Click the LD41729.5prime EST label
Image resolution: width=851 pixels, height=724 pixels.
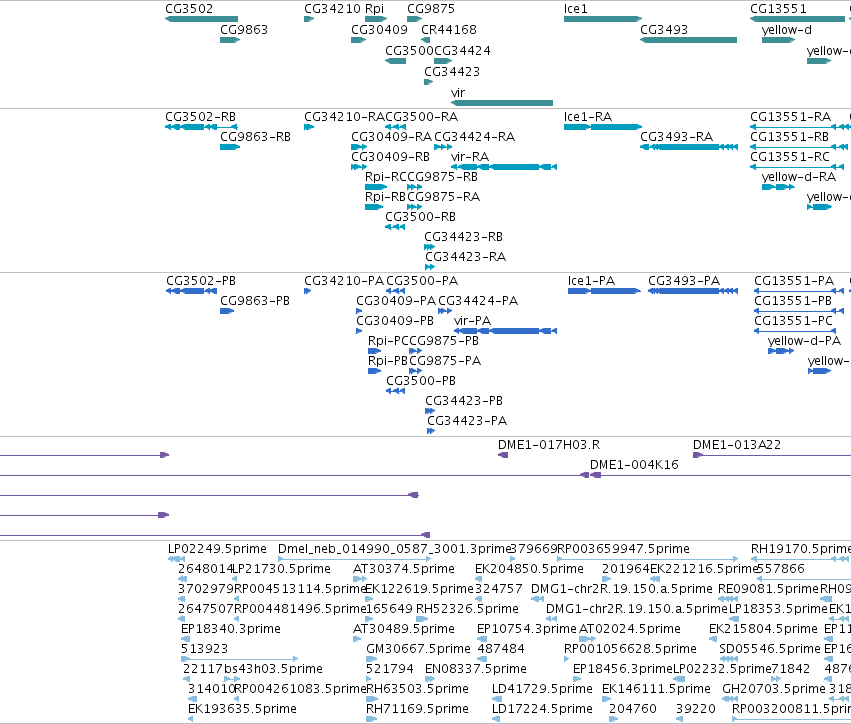(x=542, y=689)
